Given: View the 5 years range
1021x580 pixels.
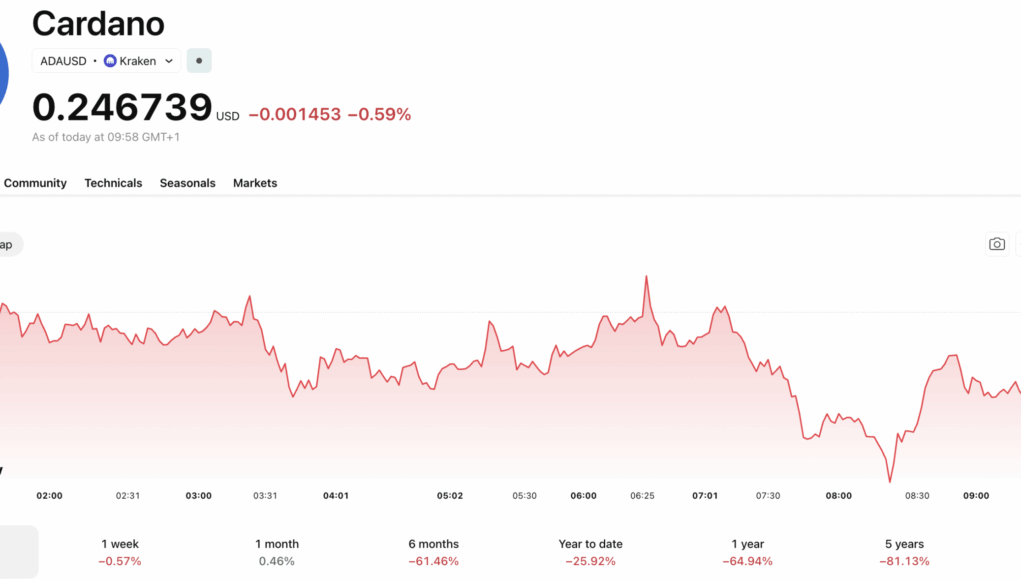Looking at the screenshot, I should (x=904, y=552).
